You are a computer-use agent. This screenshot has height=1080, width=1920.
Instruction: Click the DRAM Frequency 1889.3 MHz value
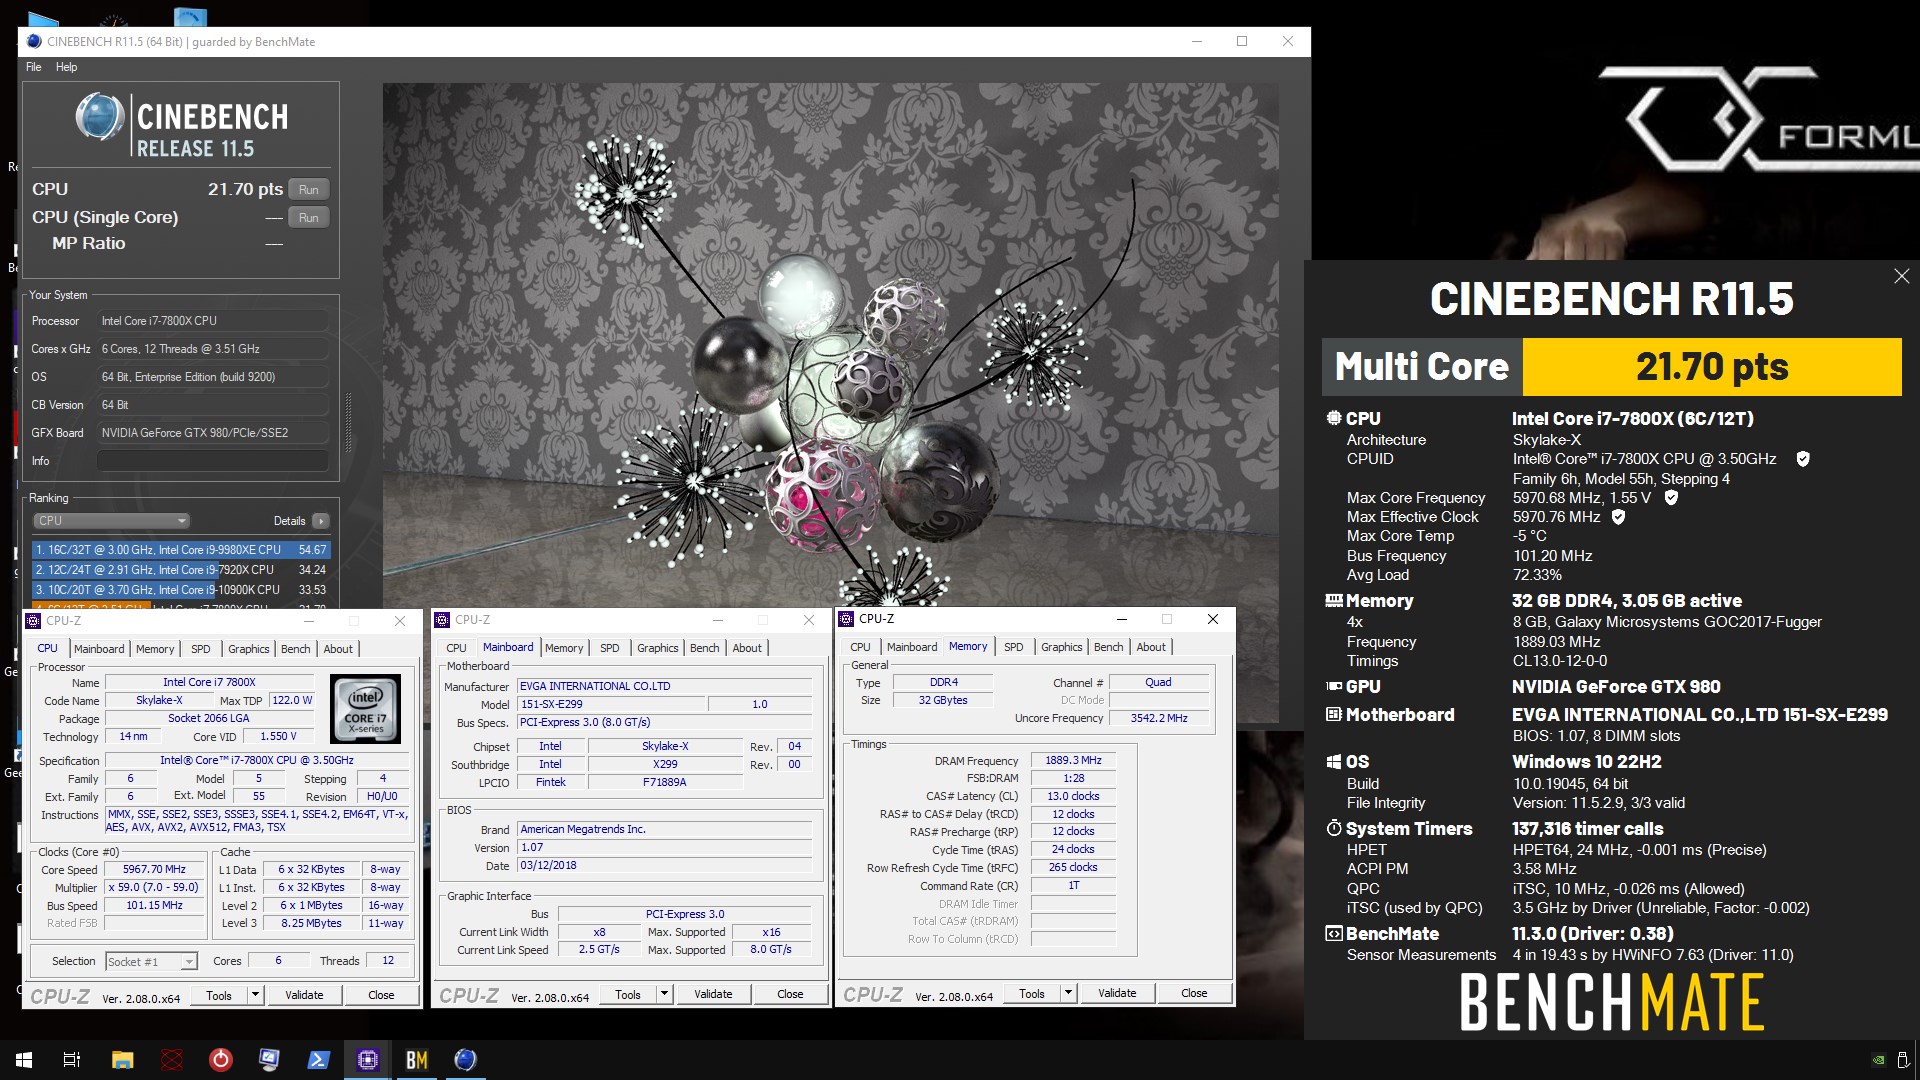(1073, 761)
